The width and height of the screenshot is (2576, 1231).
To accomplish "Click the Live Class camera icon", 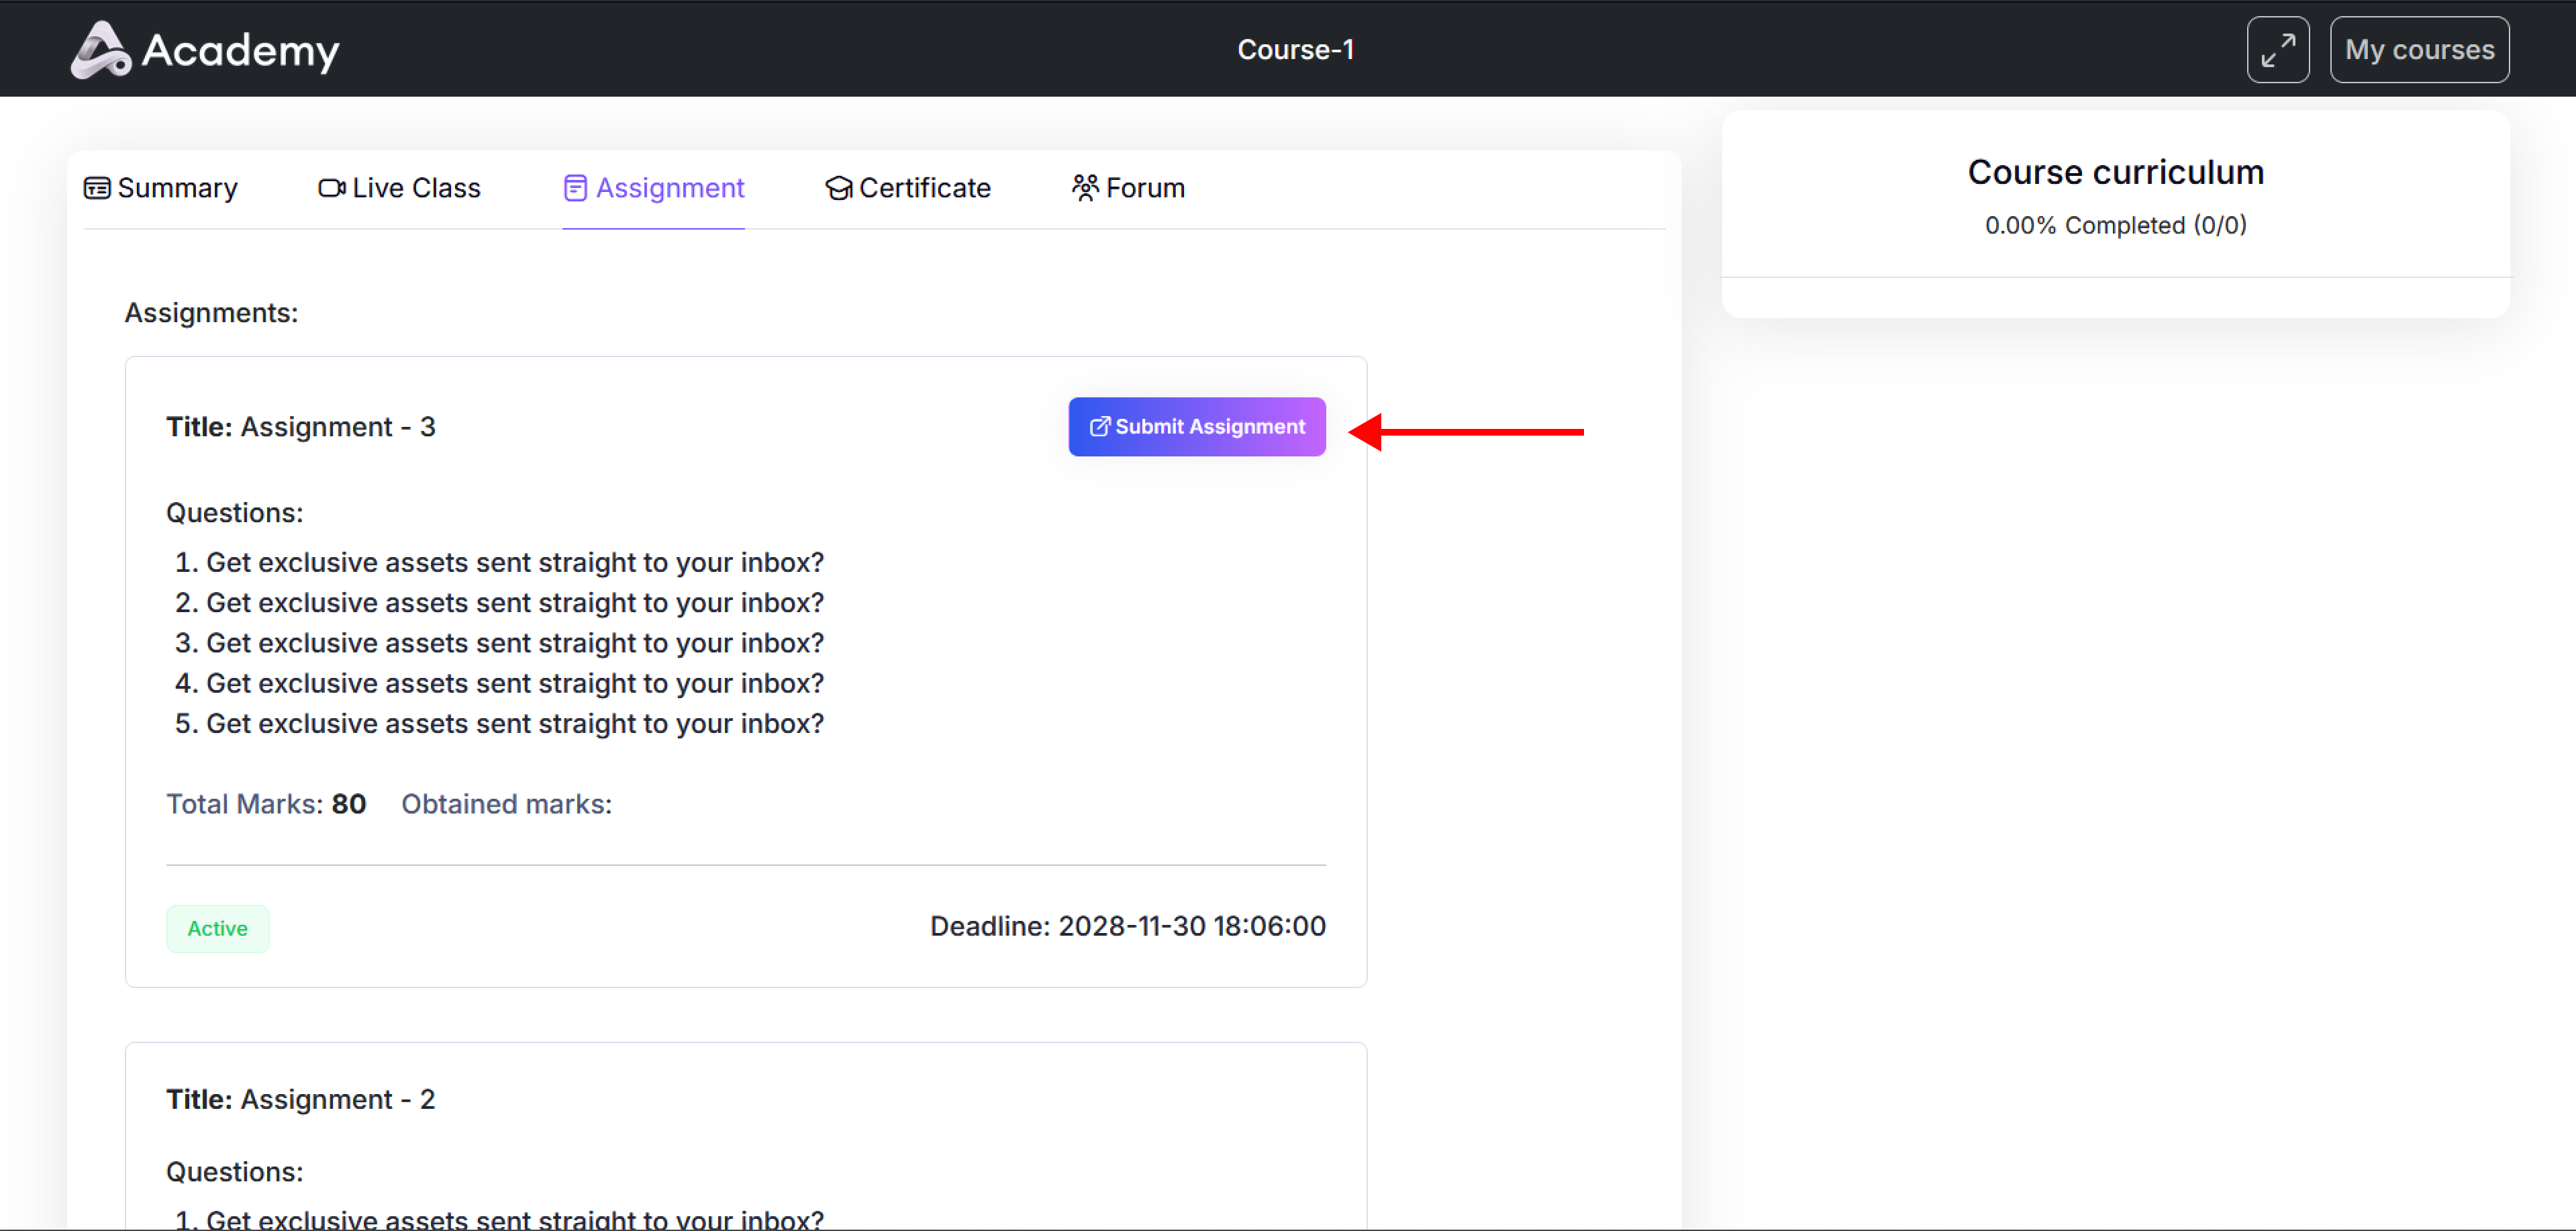I will click(331, 188).
